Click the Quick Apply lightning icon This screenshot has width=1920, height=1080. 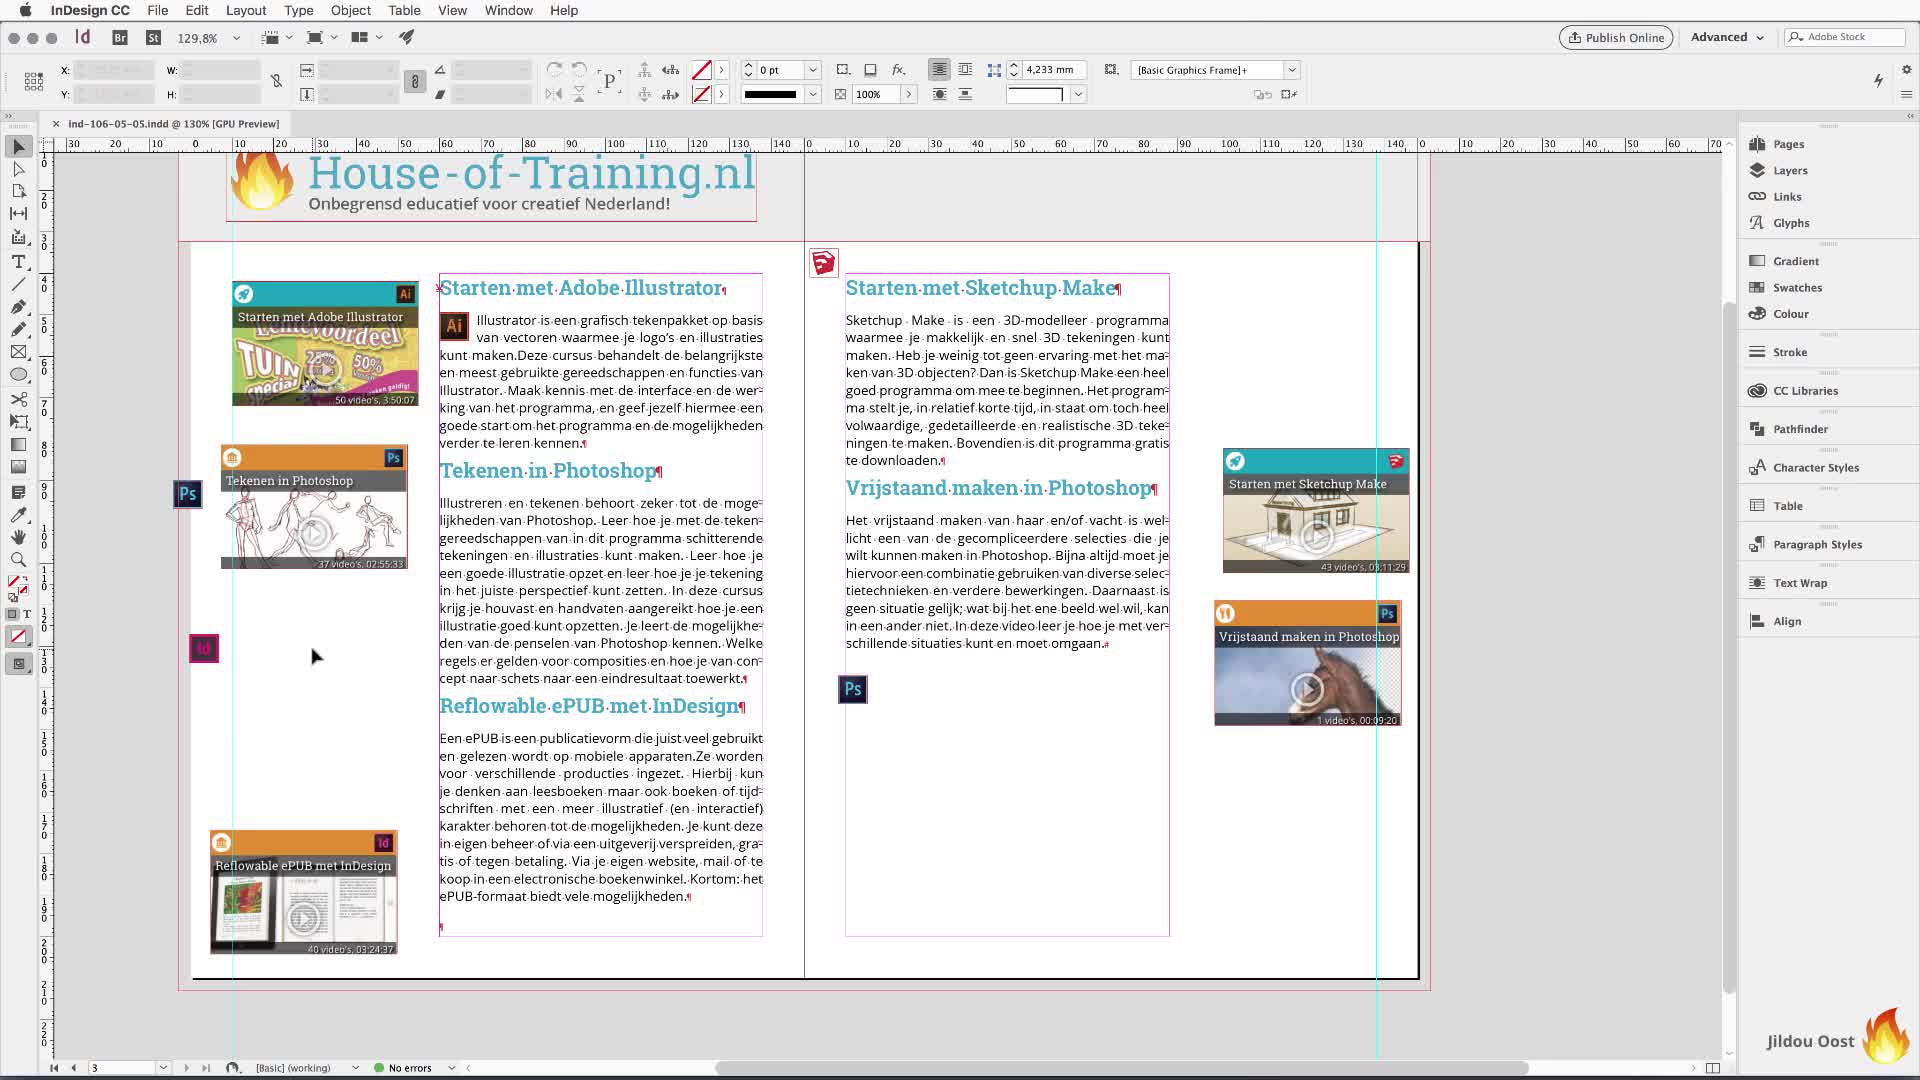1878,80
